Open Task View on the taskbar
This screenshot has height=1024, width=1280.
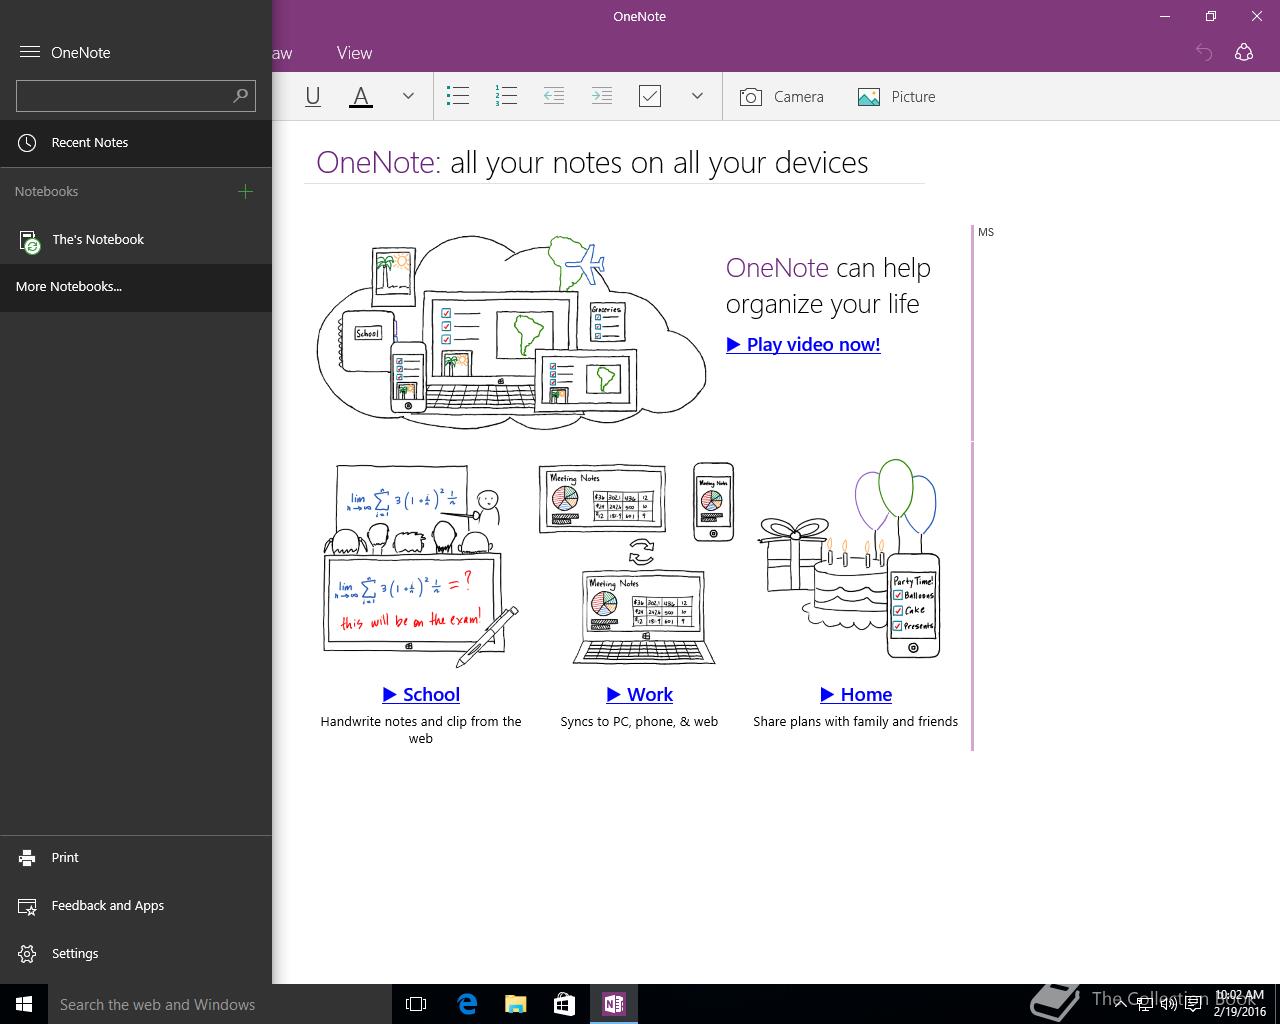point(416,1004)
